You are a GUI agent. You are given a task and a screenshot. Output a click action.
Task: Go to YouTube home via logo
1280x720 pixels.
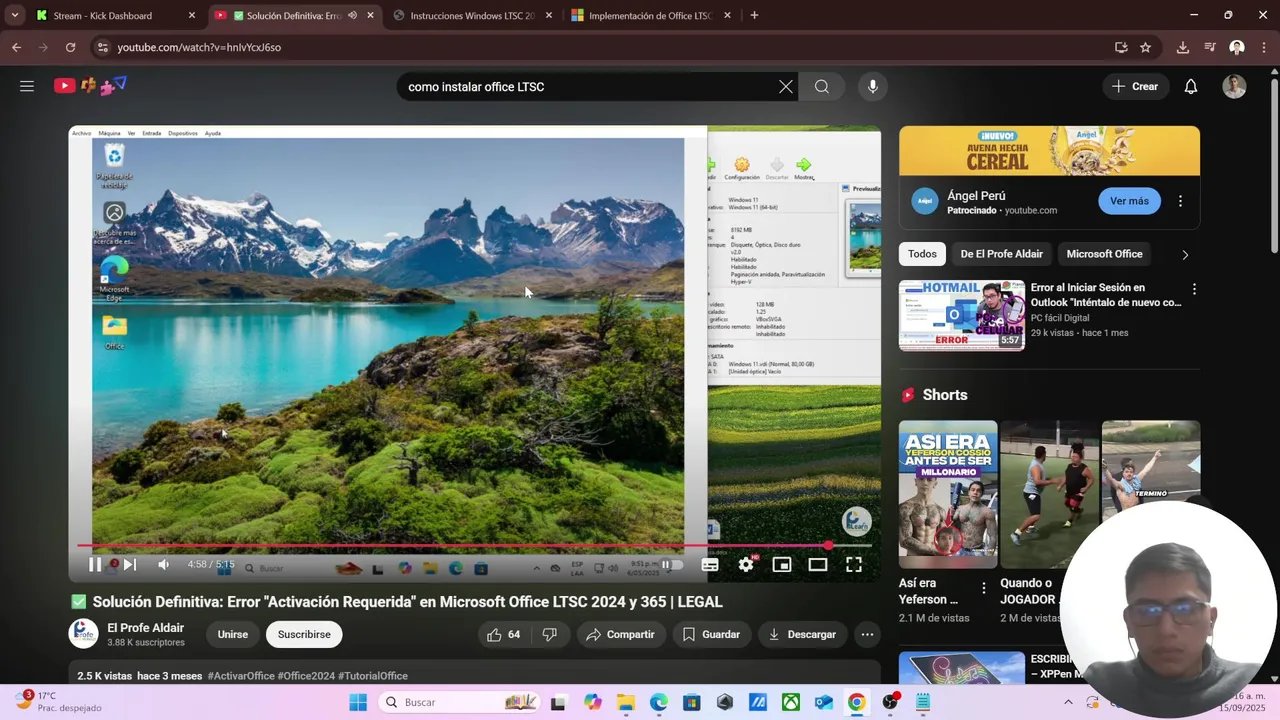click(90, 86)
